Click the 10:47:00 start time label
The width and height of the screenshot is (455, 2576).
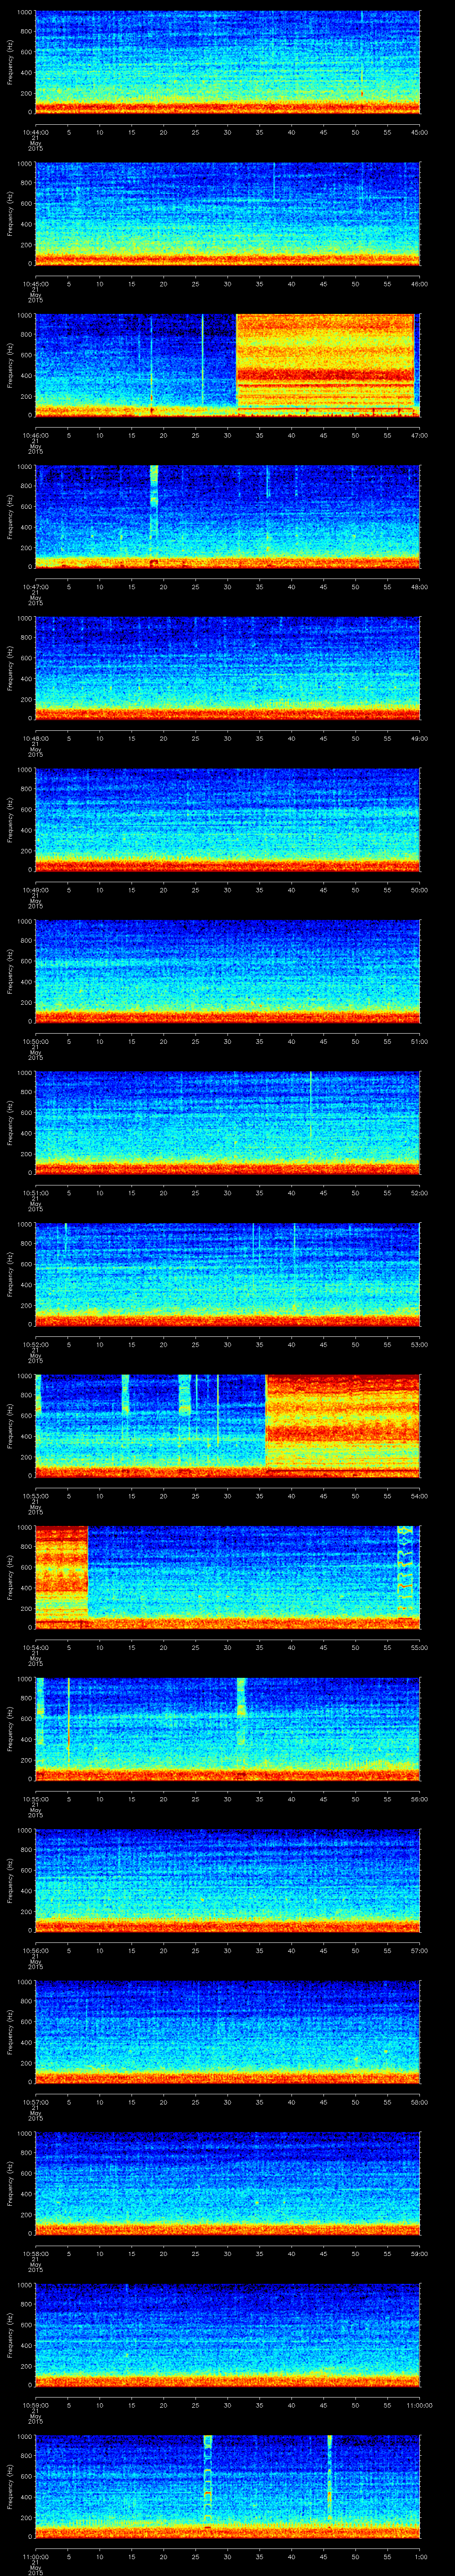[x=35, y=587]
